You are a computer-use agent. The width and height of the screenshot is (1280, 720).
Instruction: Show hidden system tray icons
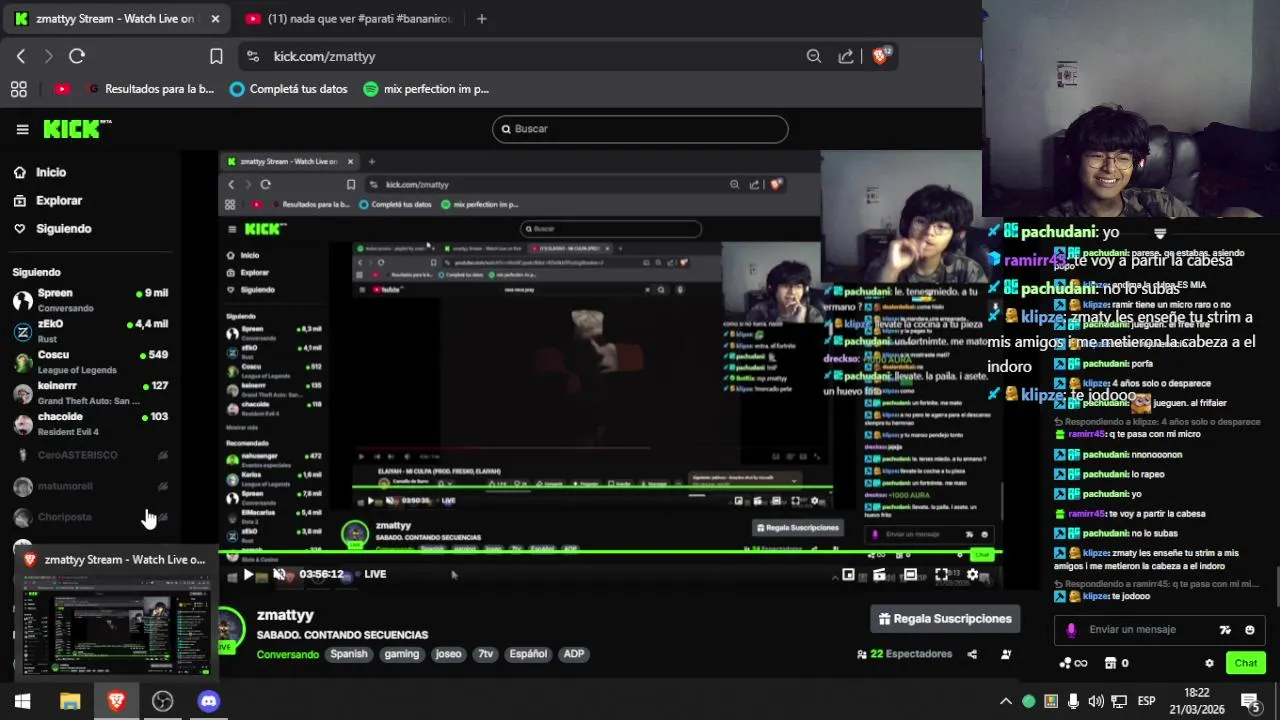[x=1006, y=701]
